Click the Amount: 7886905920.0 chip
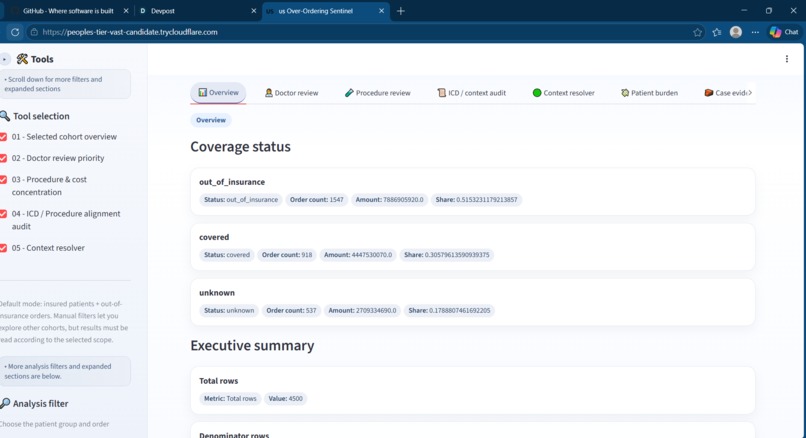This screenshot has width=806, height=438. (389, 199)
